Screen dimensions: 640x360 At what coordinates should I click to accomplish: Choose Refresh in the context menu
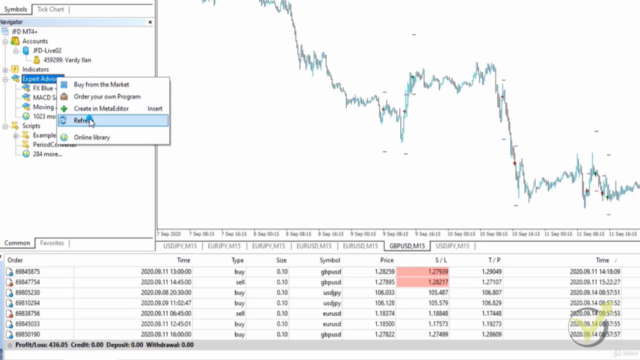point(113,120)
